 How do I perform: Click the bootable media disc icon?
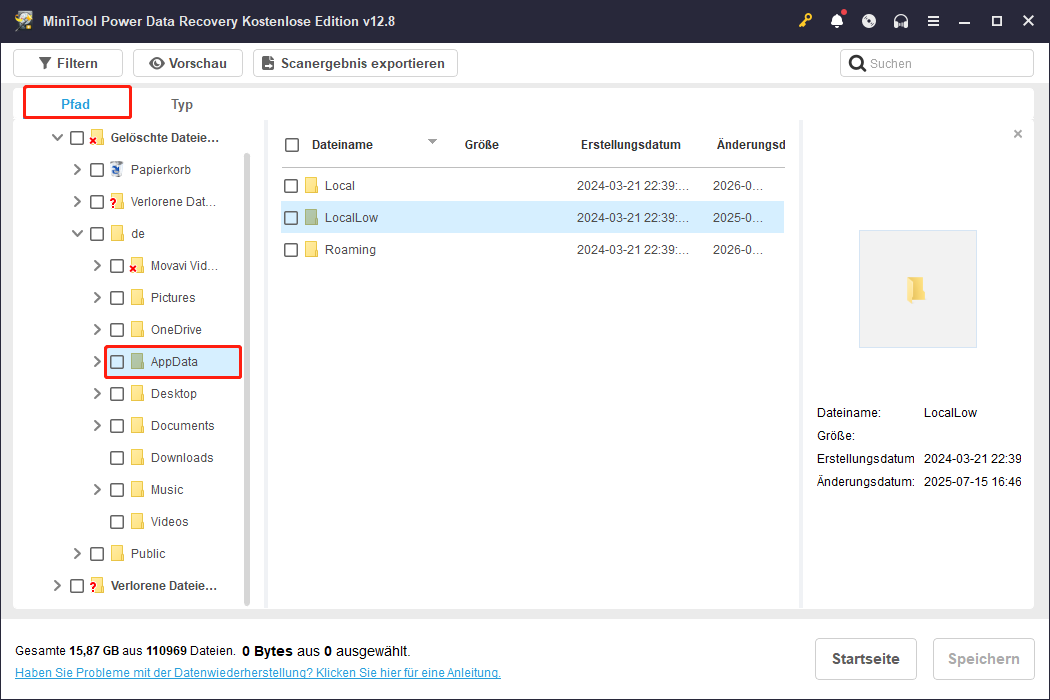(x=869, y=20)
